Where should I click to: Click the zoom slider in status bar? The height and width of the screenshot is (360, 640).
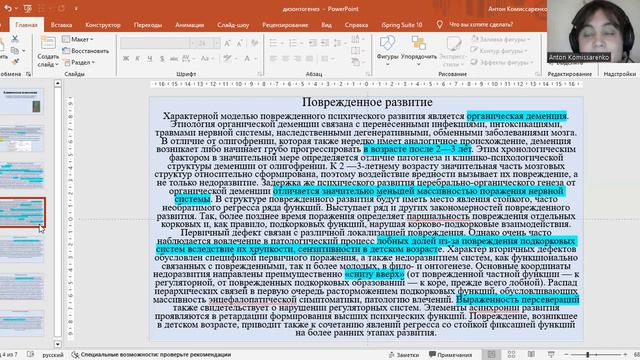[596, 354]
